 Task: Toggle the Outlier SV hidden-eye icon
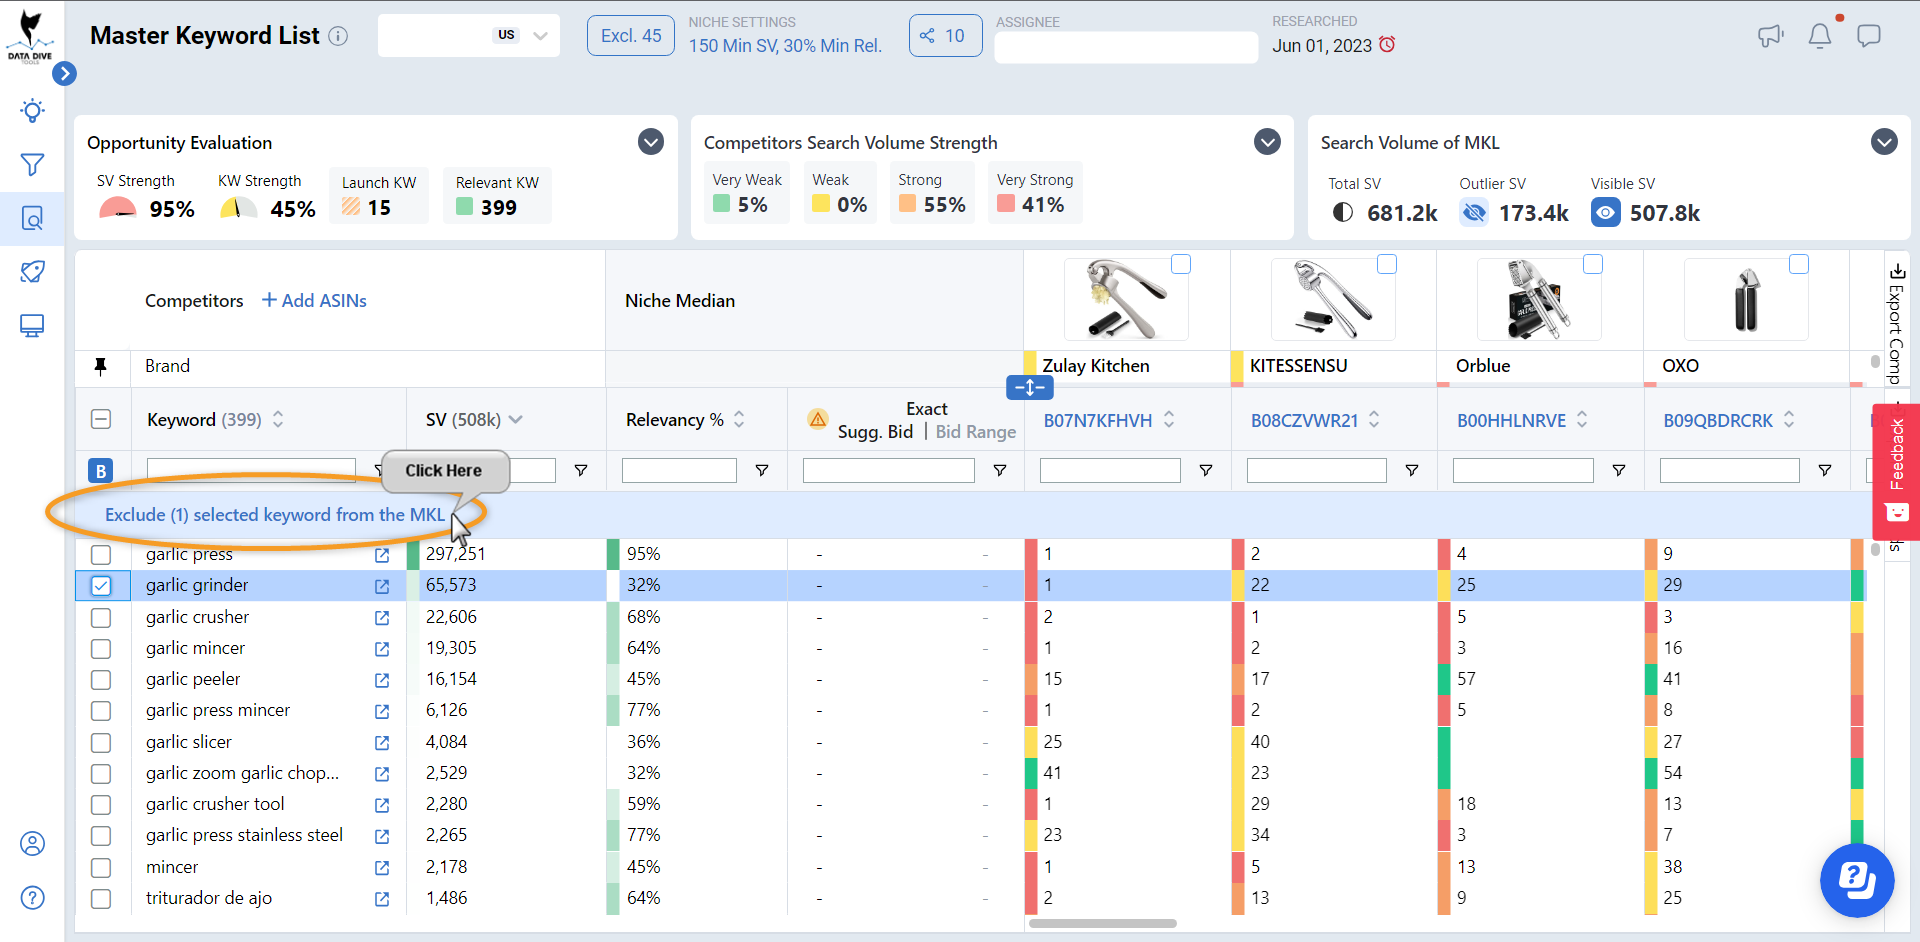pos(1474,212)
